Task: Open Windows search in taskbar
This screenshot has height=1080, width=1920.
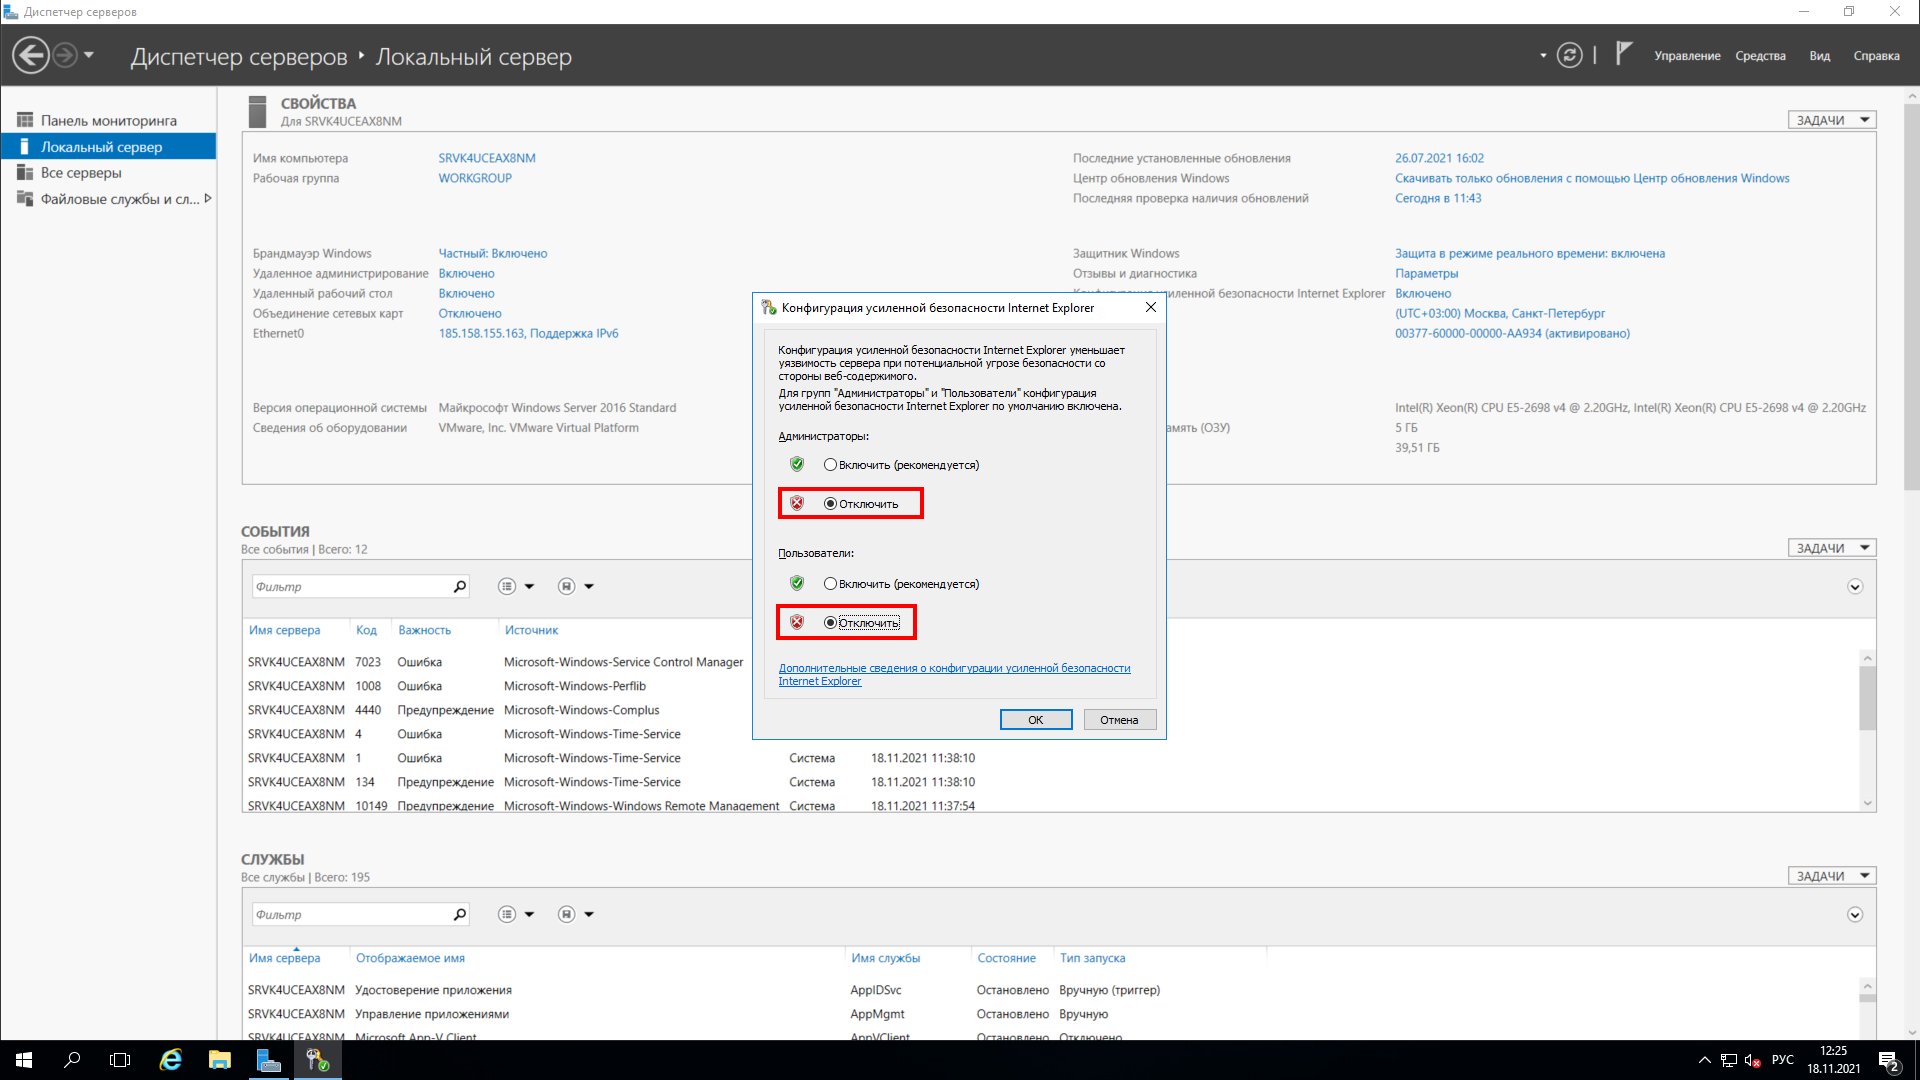Action: (72, 1060)
